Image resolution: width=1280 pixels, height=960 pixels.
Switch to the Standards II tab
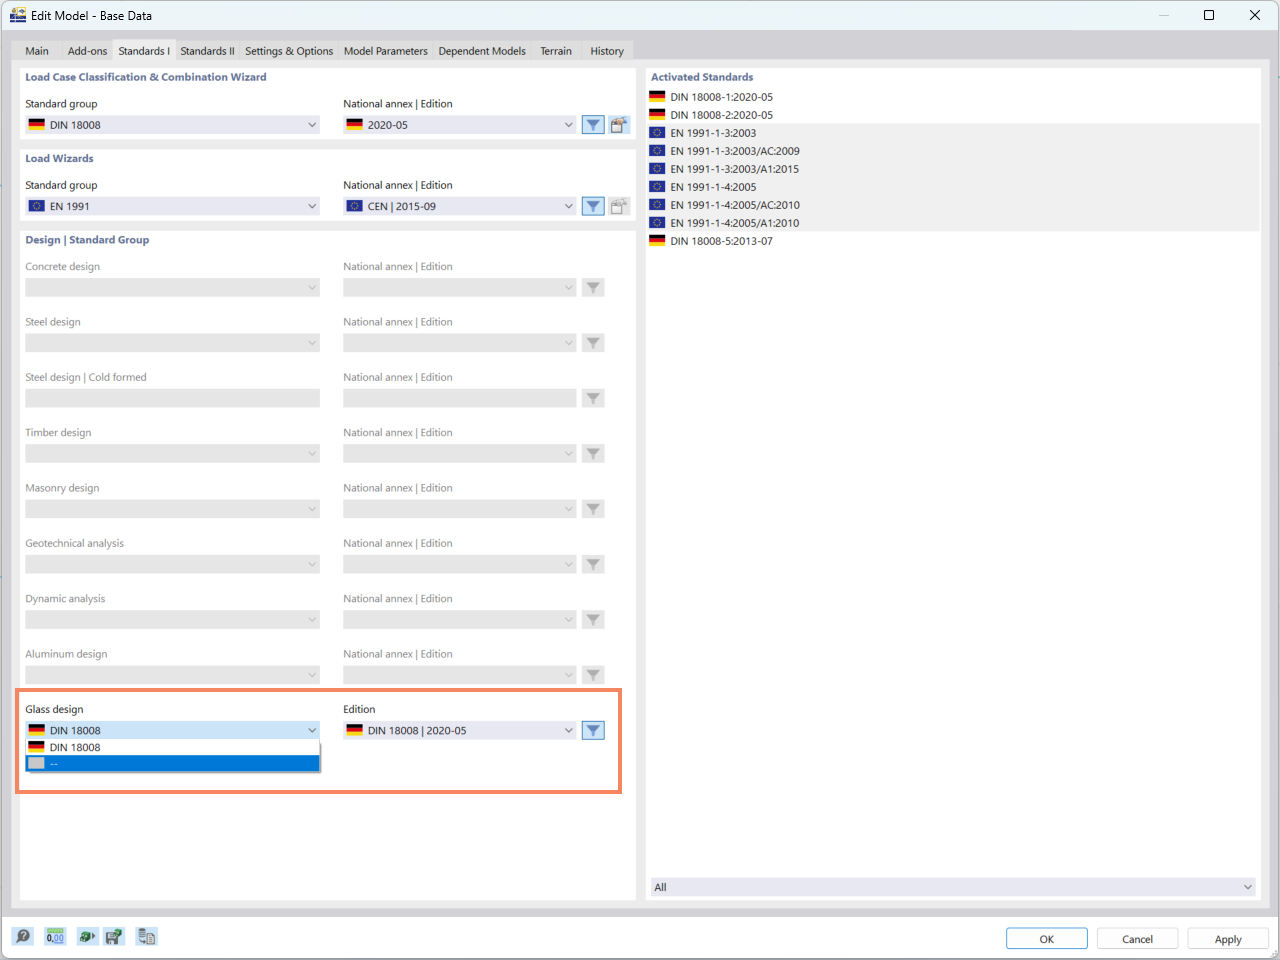point(207,50)
